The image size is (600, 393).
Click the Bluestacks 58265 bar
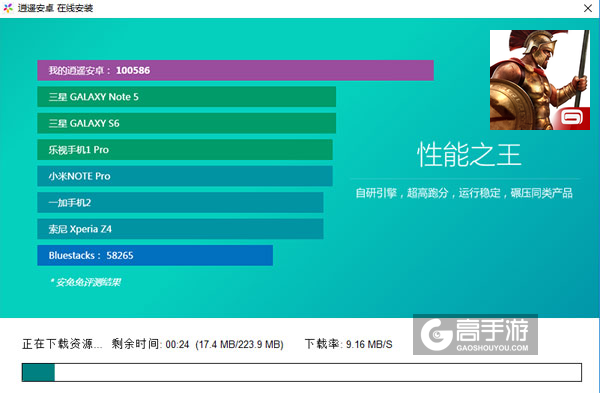coord(155,255)
